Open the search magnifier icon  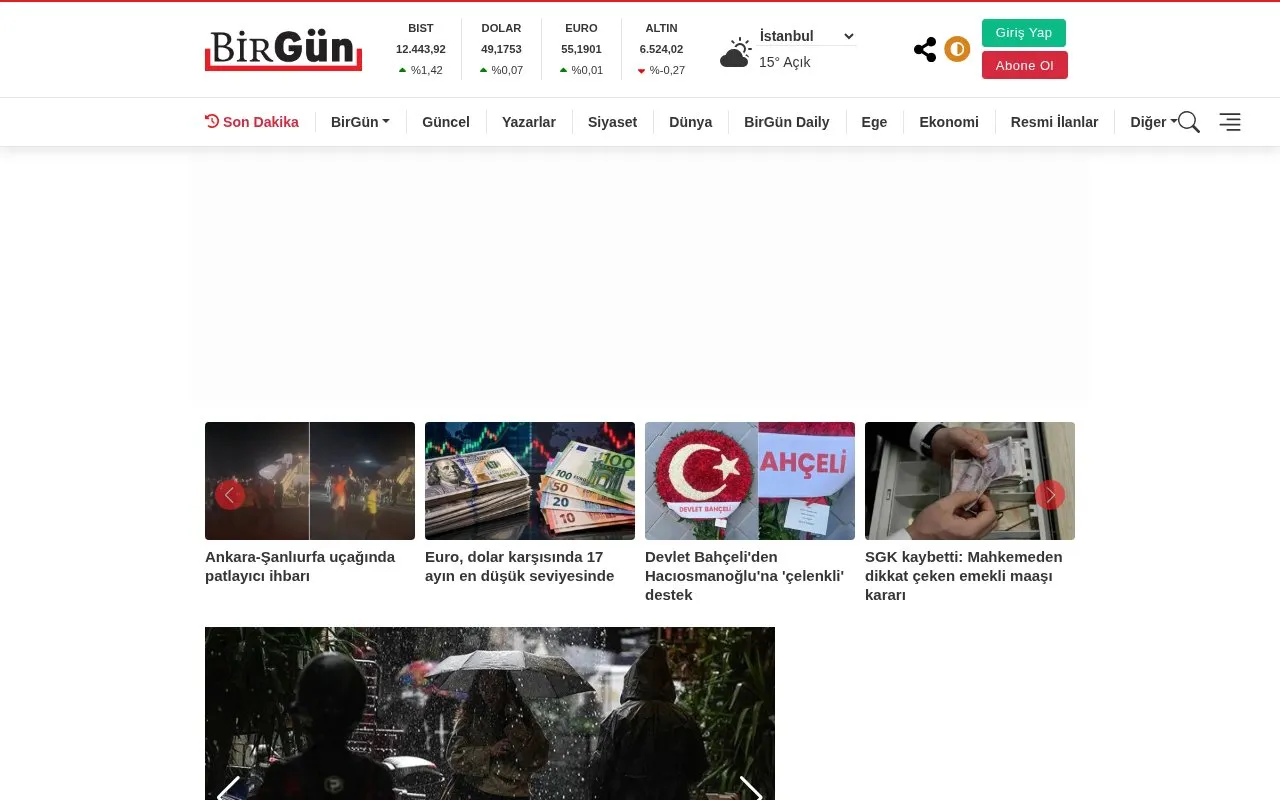(1188, 122)
